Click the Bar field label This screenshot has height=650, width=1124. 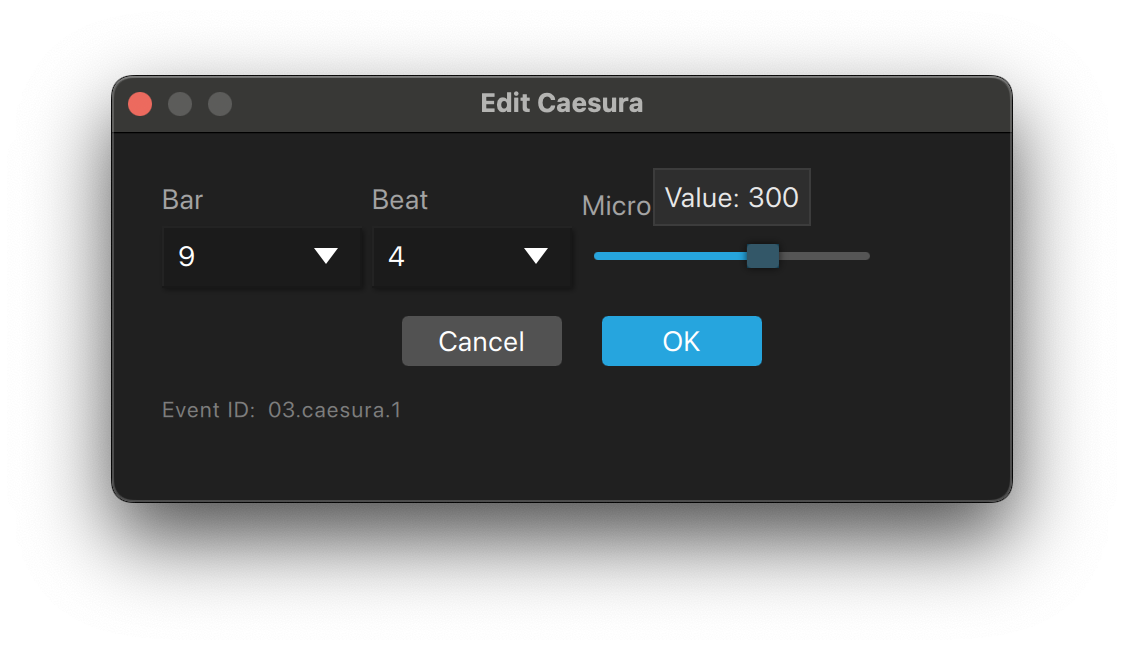pyautogui.click(x=183, y=200)
